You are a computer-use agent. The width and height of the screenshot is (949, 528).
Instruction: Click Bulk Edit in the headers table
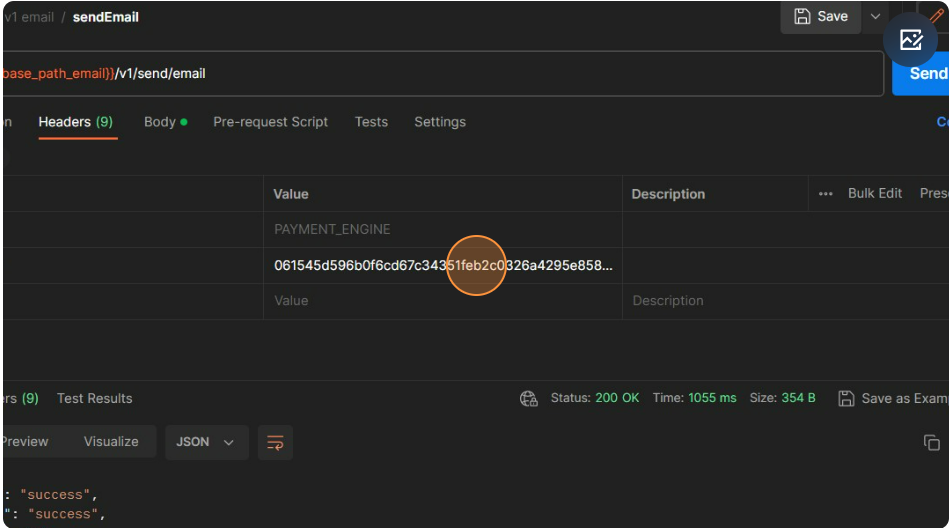coord(875,194)
